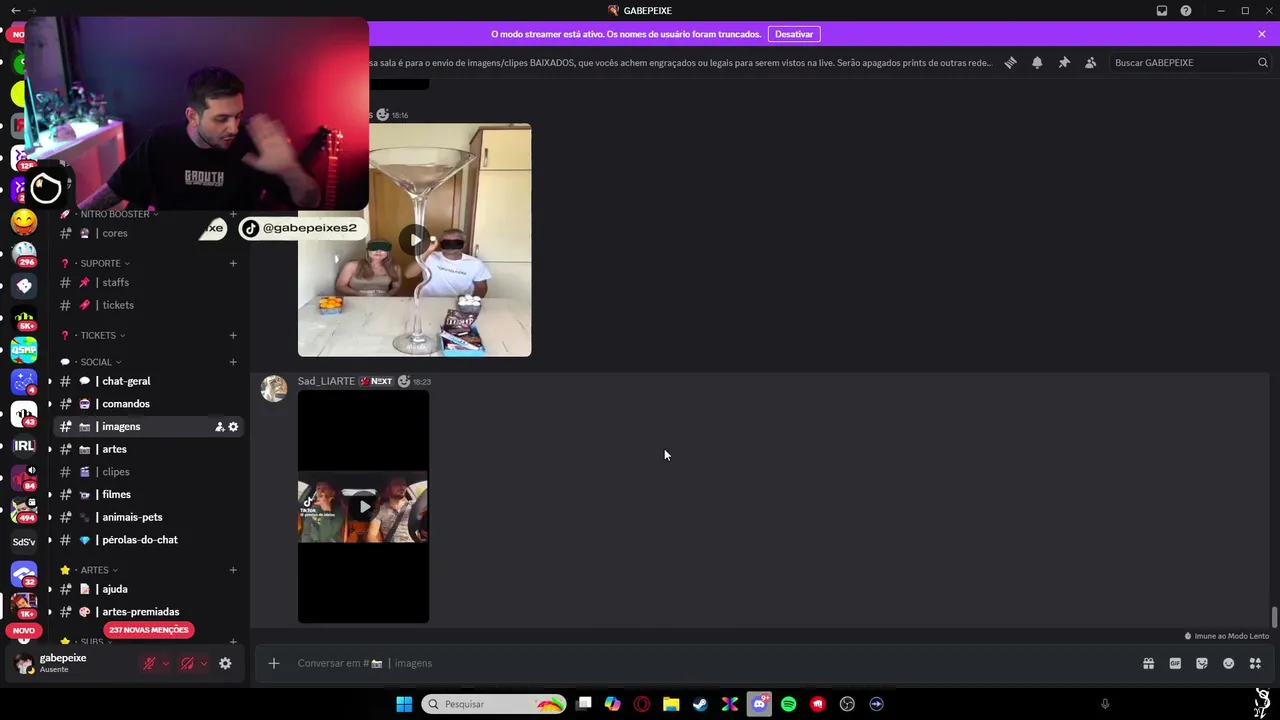1280x720 pixels.
Task: Open the Windows Start menu
Action: pos(404,704)
